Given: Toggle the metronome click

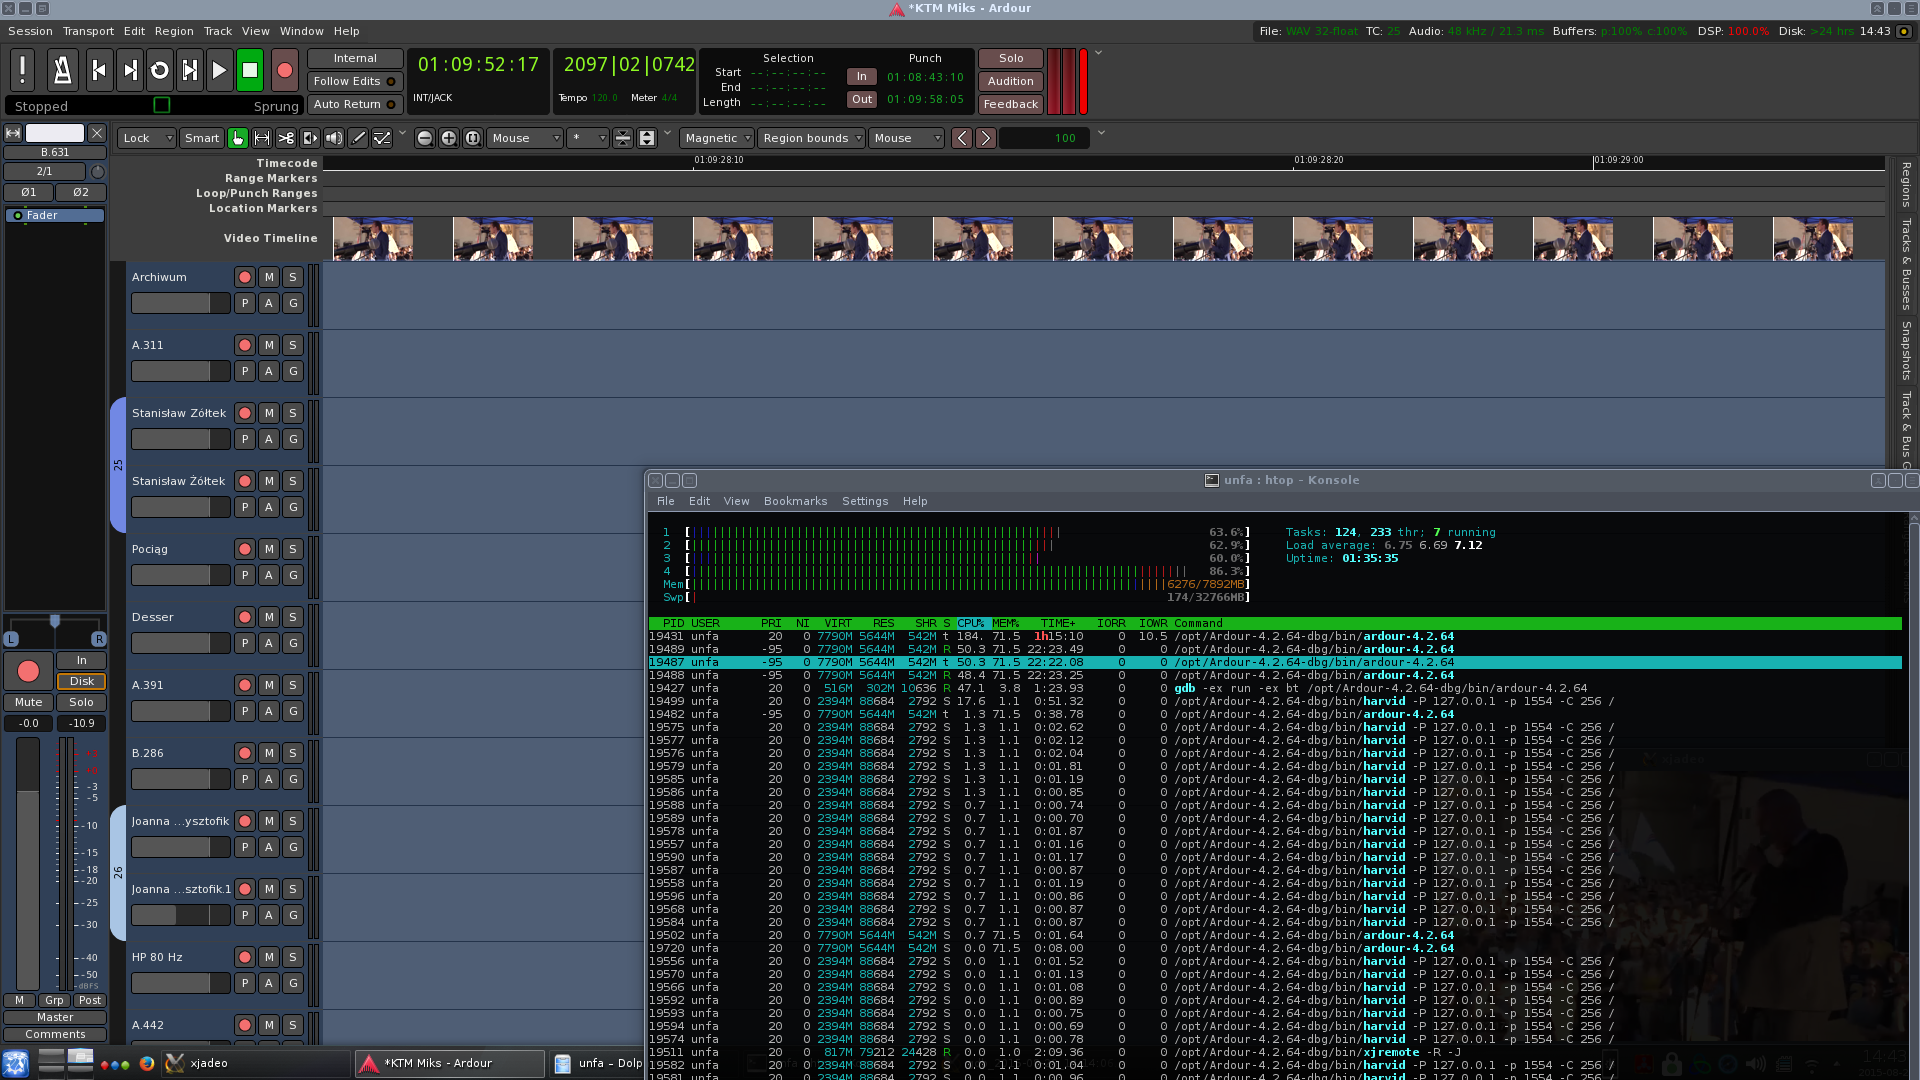Looking at the screenshot, I should pos(62,70).
